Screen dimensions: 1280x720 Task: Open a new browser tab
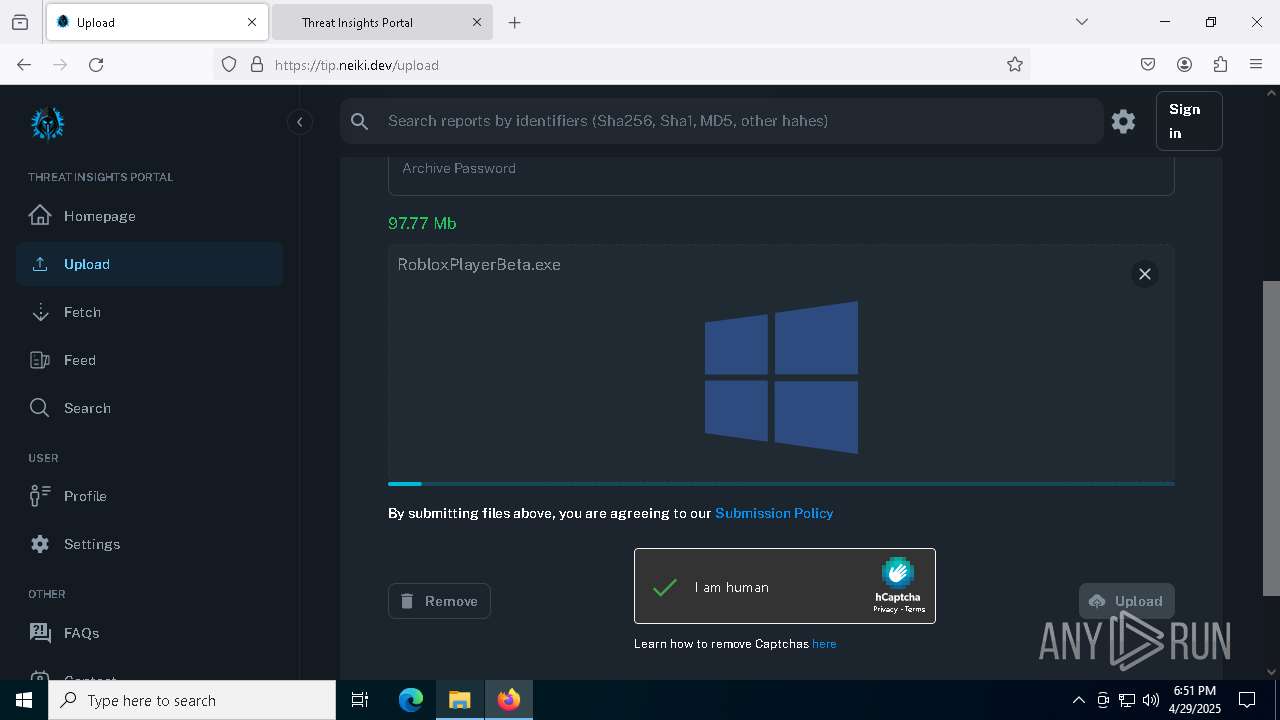click(x=514, y=22)
